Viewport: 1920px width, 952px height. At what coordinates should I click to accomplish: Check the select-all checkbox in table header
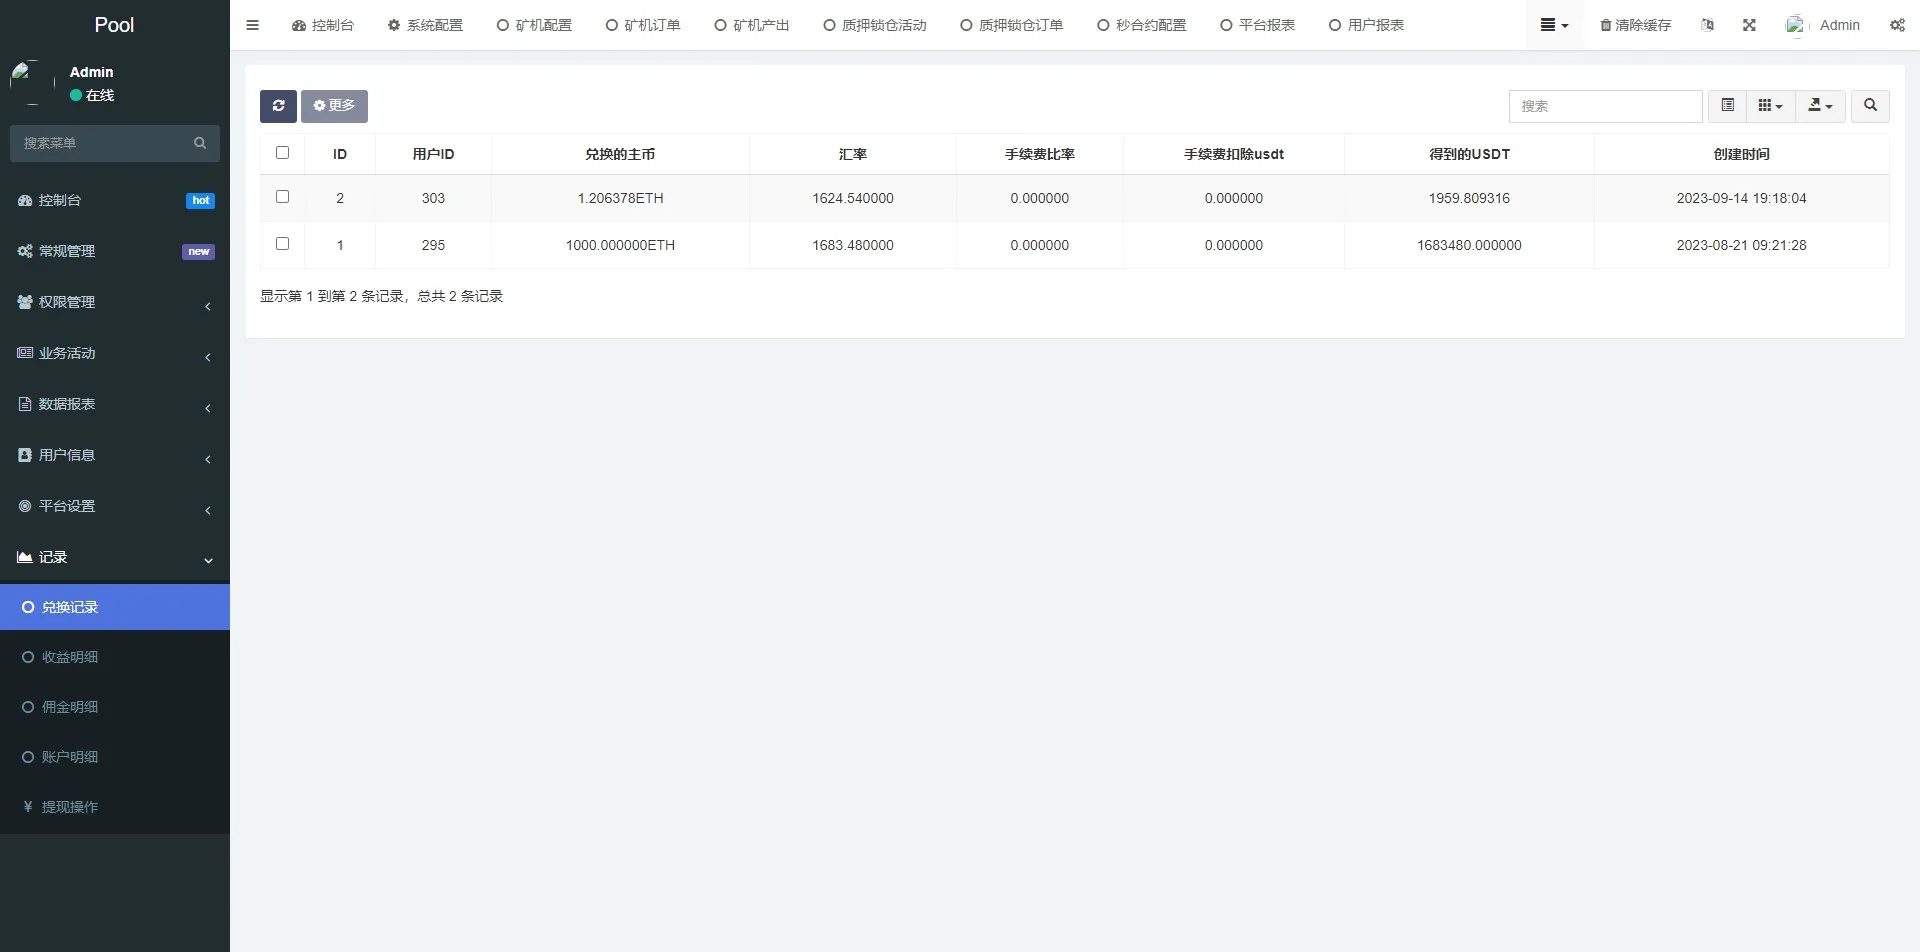282,152
